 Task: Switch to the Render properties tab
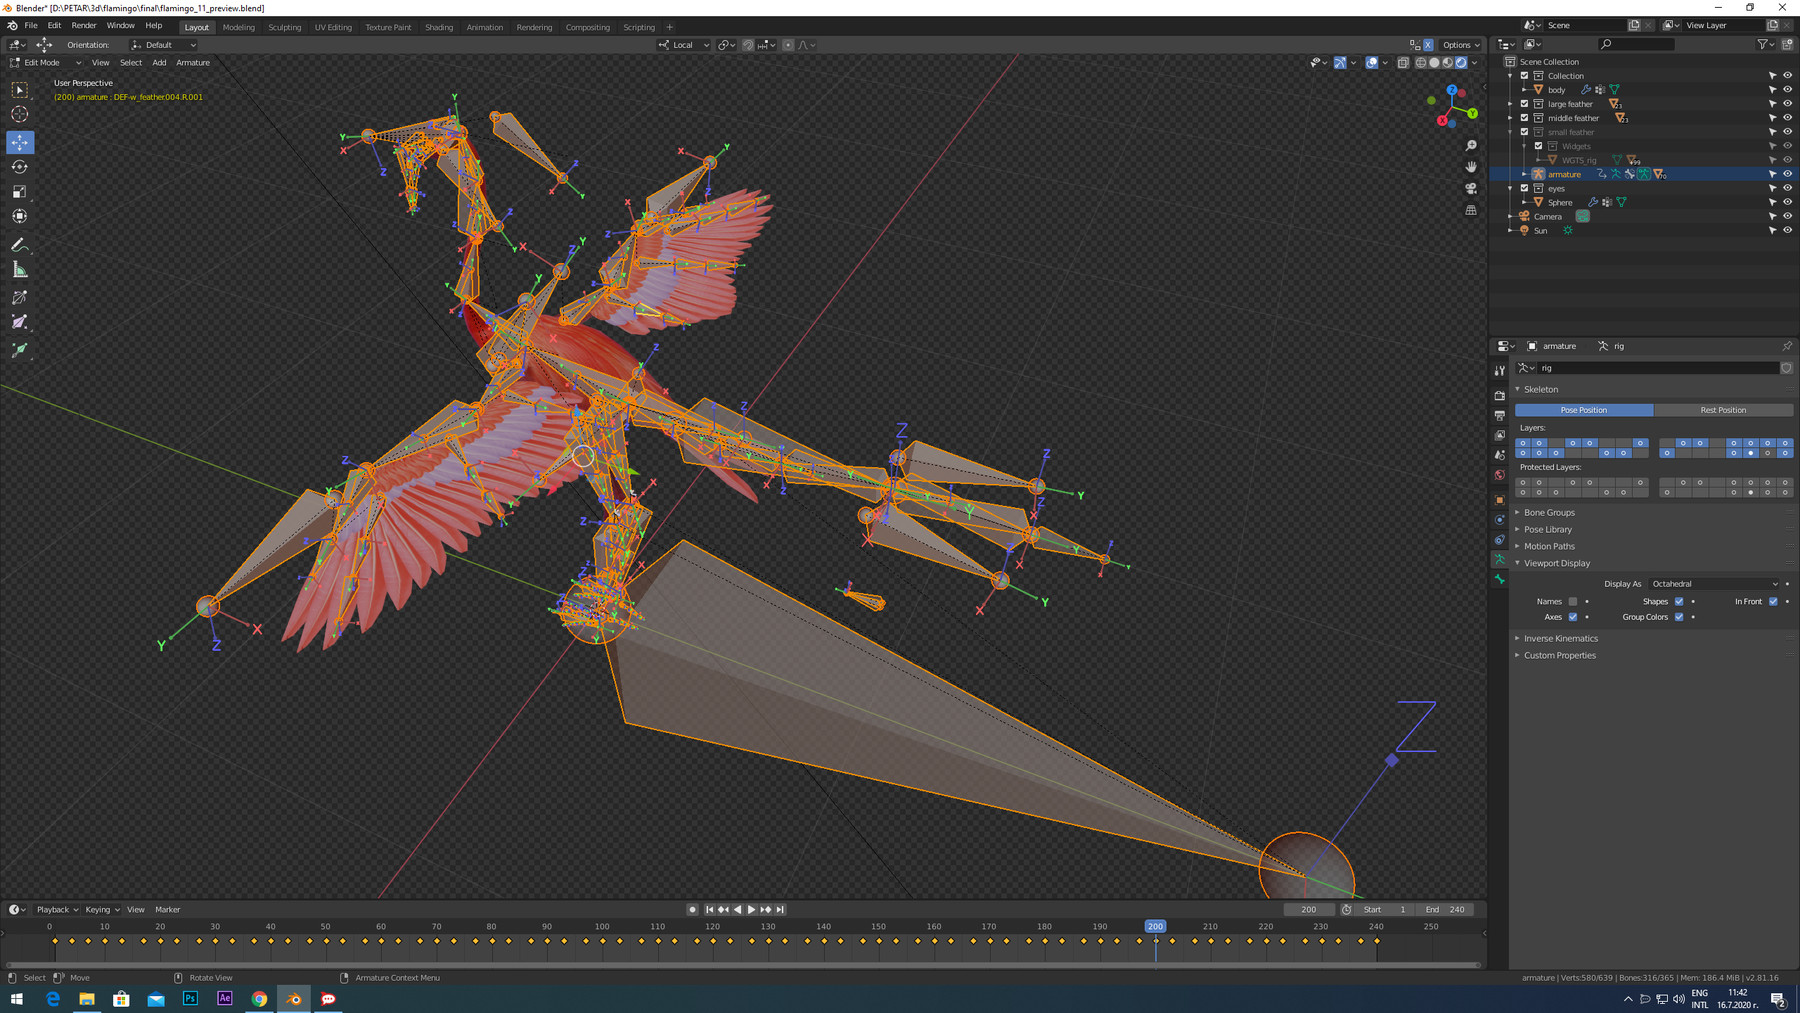(x=1500, y=396)
